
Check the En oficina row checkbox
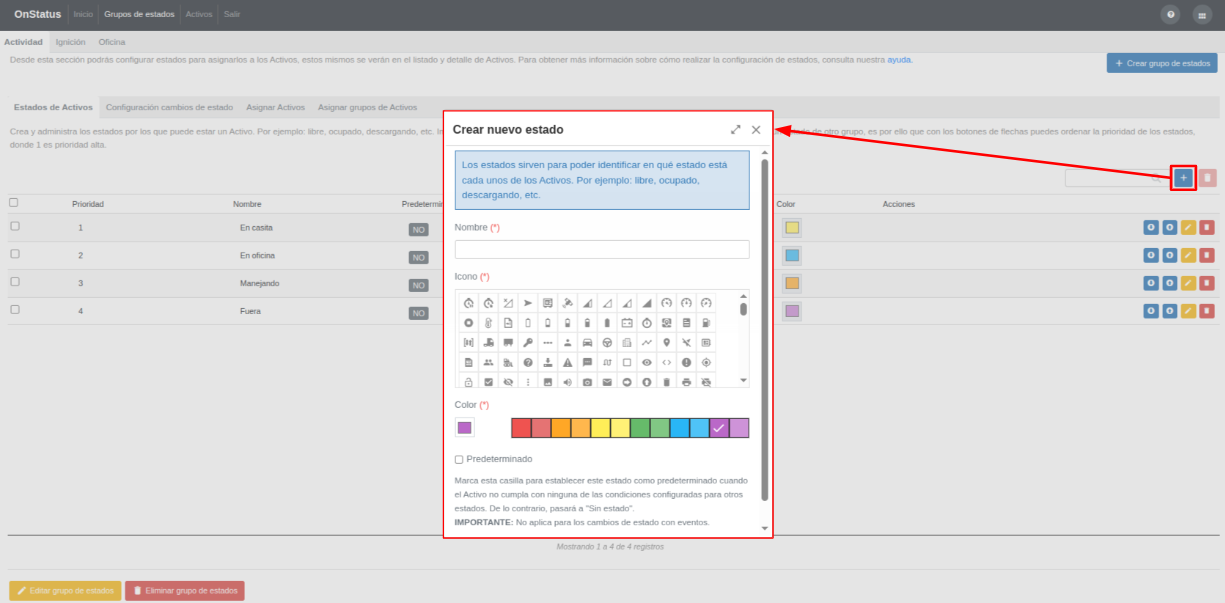tap(14, 254)
